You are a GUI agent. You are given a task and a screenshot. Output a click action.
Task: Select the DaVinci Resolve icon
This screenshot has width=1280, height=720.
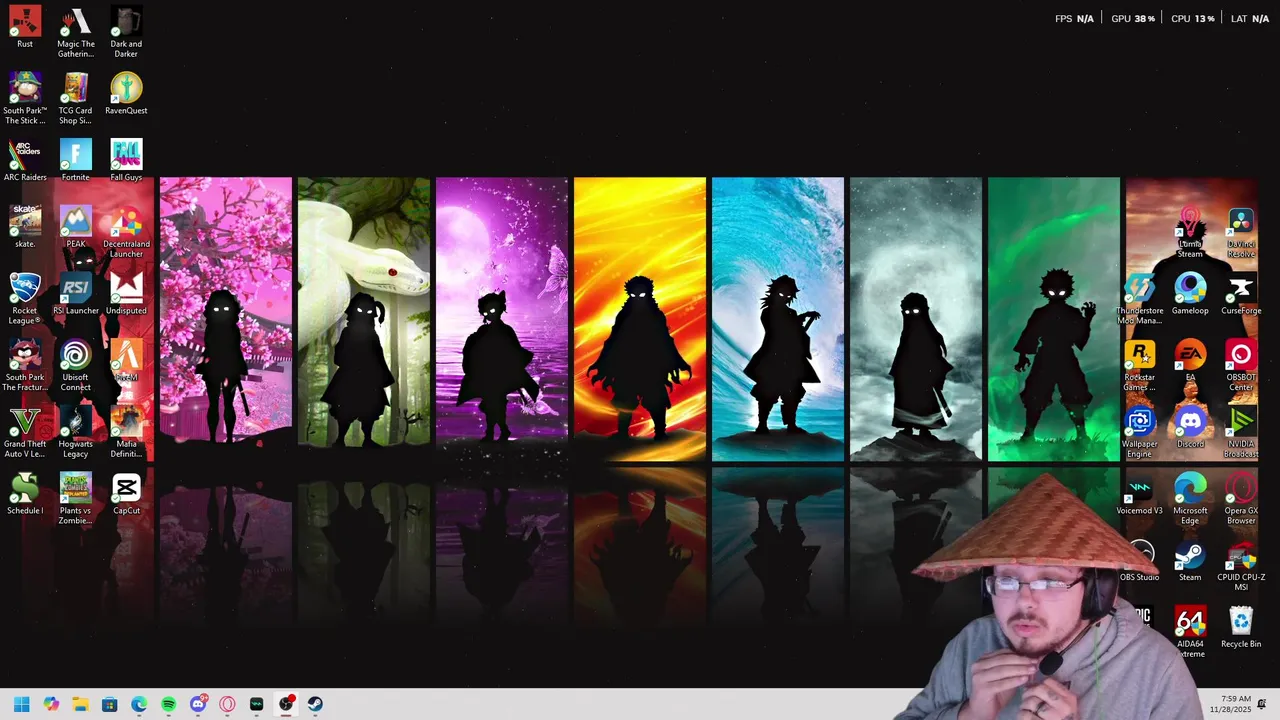pyautogui.click(x=1241, y=233)
